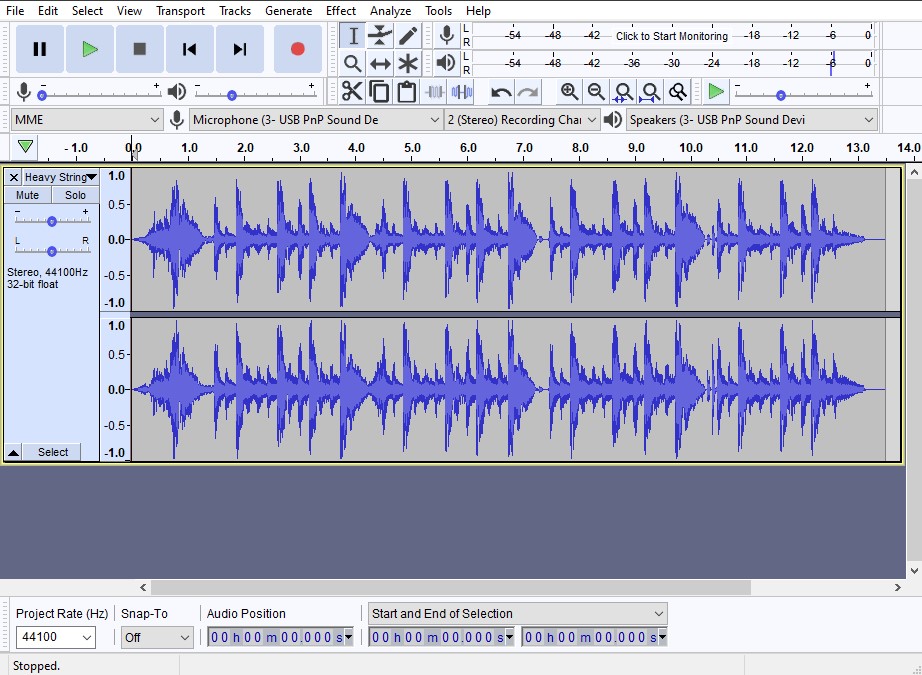The height and width of the screenshot is (675, 922).
Task: Open the Effect menu
Action: (340, 11)
